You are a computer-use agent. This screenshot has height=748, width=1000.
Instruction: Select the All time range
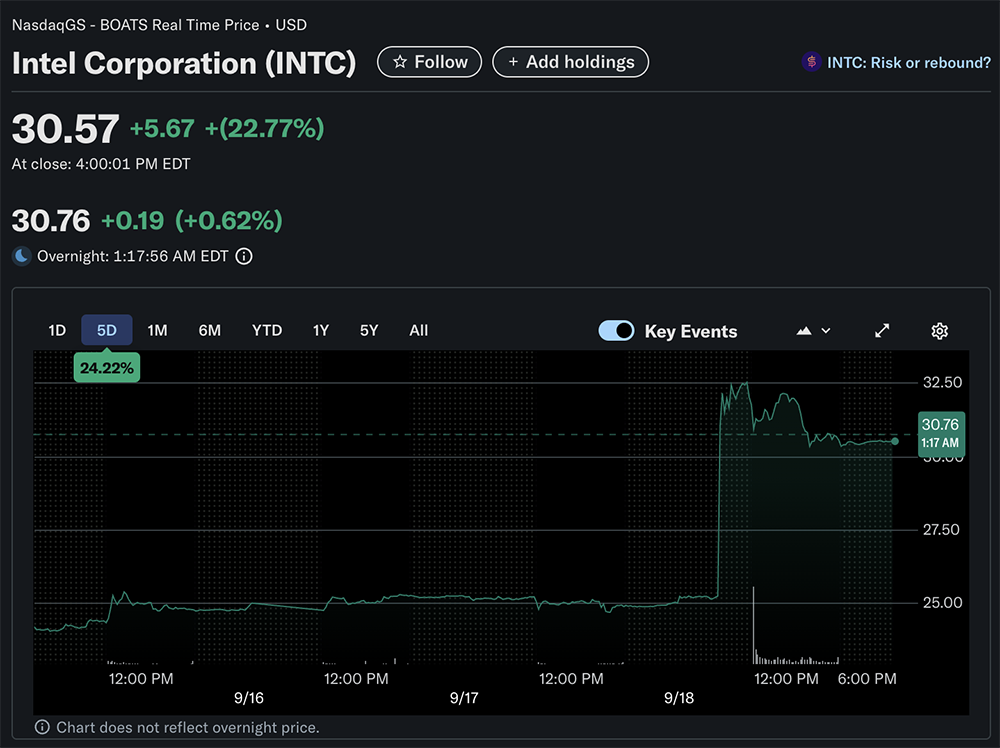point(419,330)
